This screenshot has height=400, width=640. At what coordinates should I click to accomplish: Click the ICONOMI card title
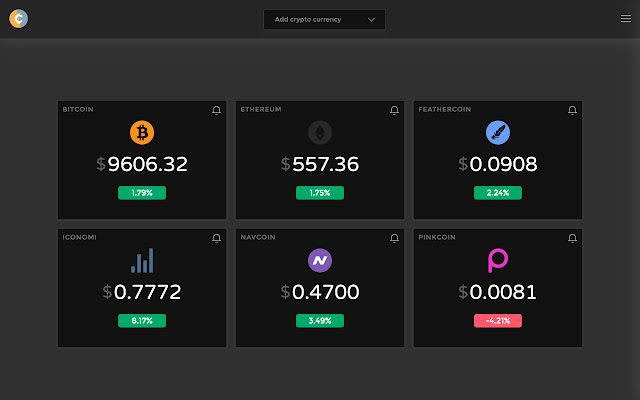(x=80, y=238)
